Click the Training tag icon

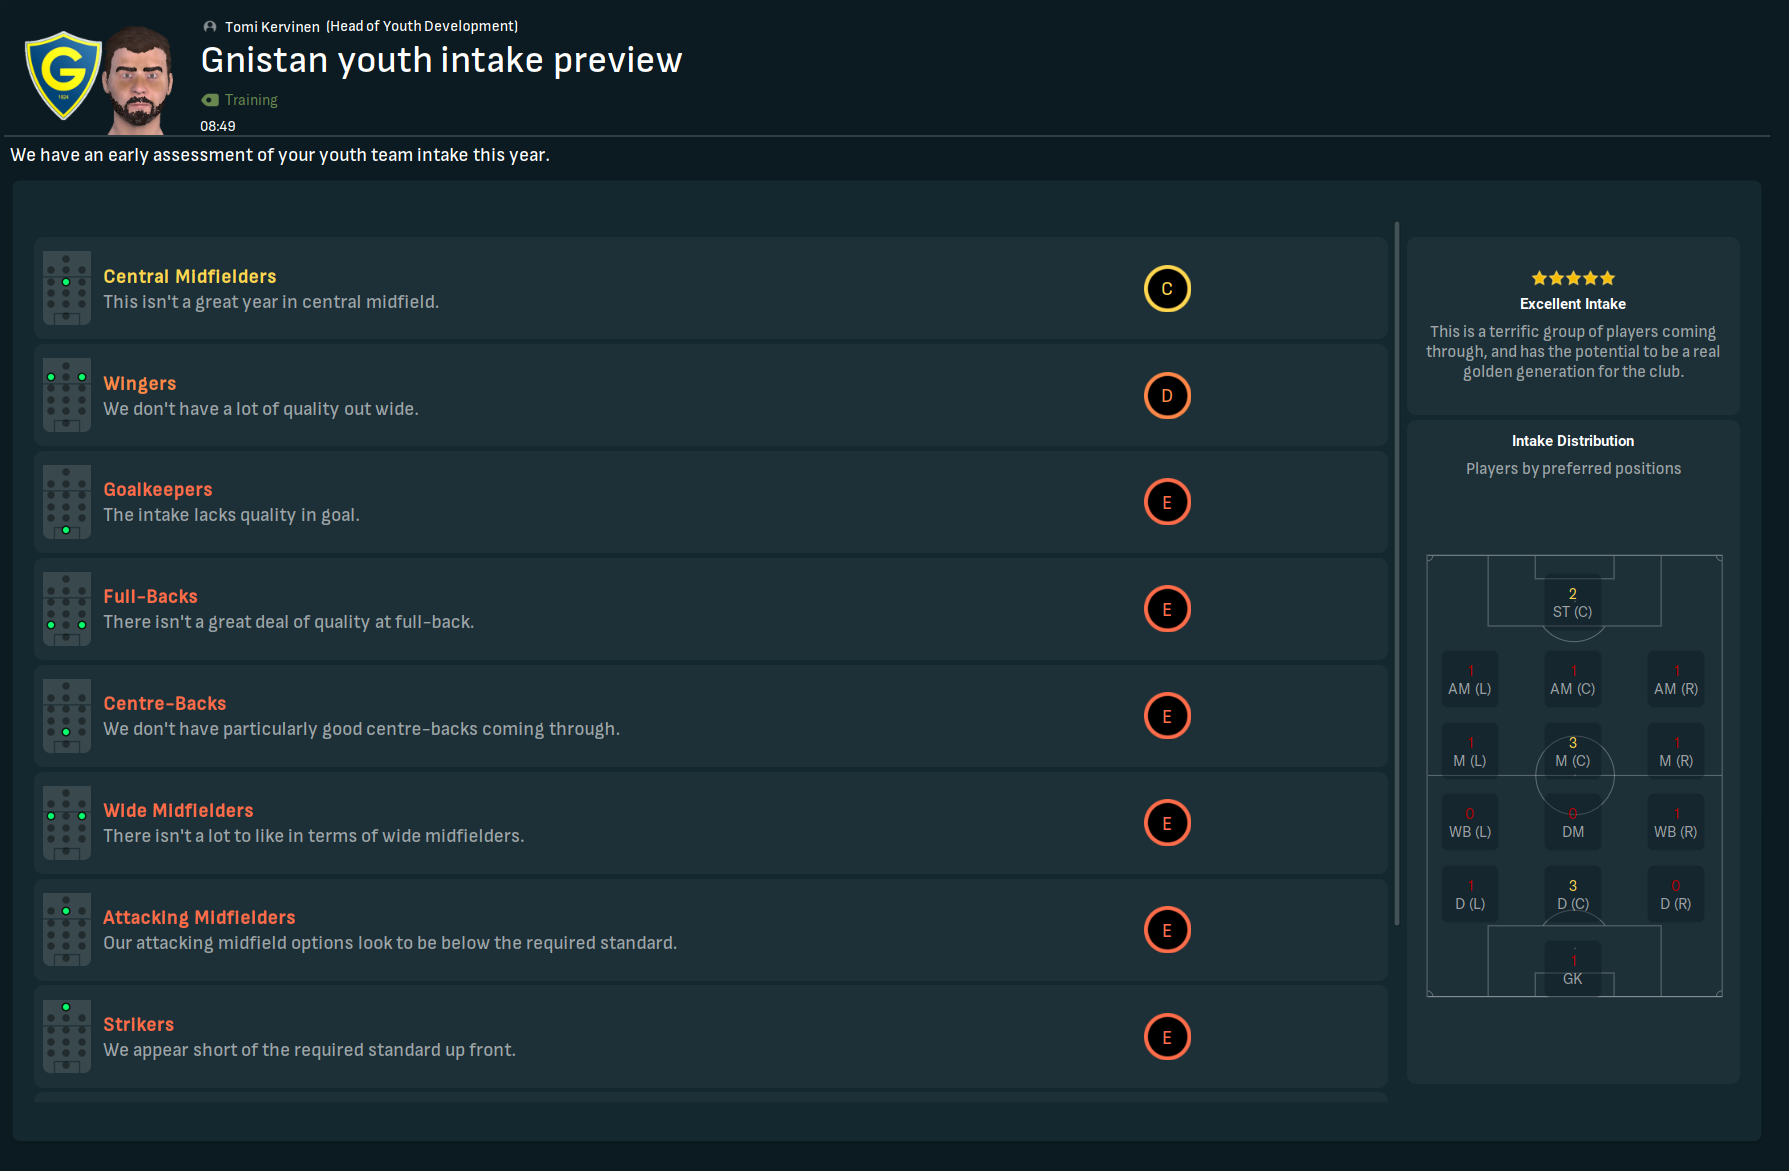click(x=210, y=100)
